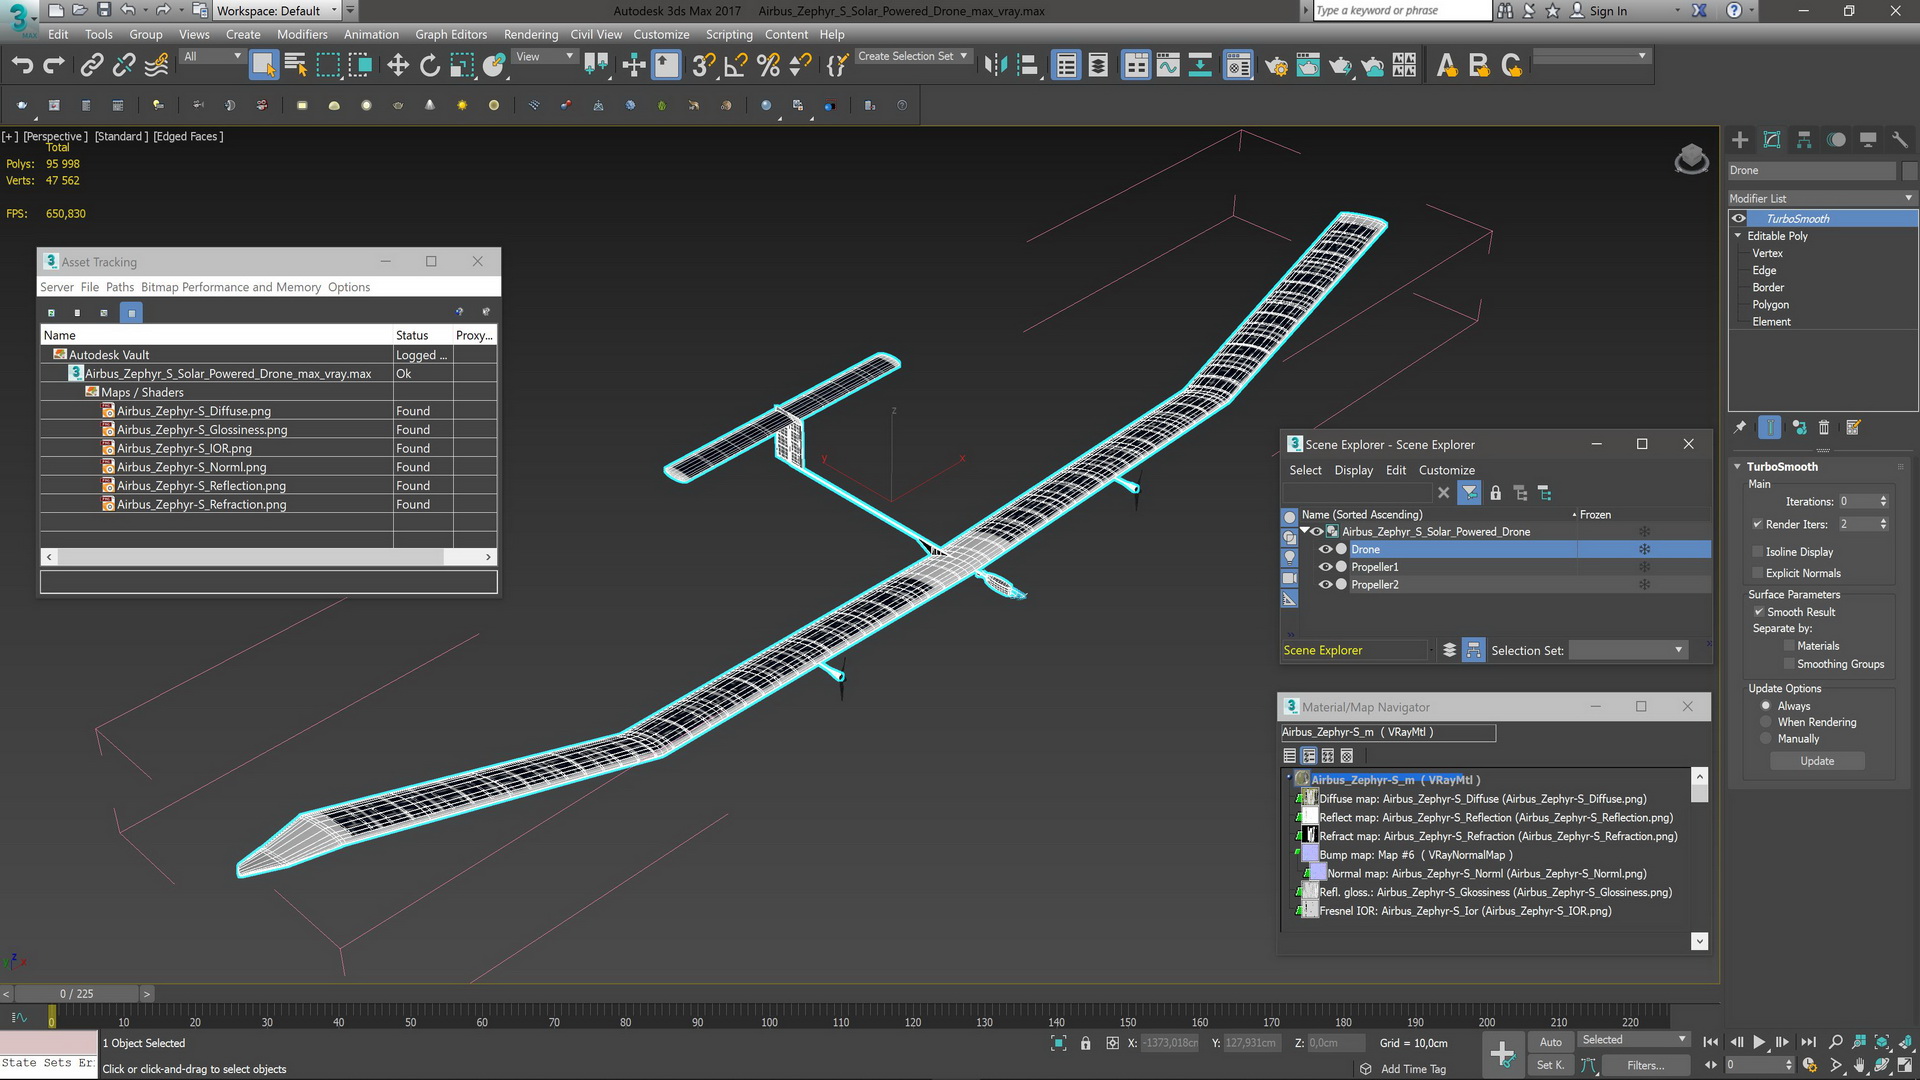Image resolution: width=1920 pixels, height=1080 pixels.
Task: Toggle visibility eye of Propeller1
Action: coord(1325,567)
